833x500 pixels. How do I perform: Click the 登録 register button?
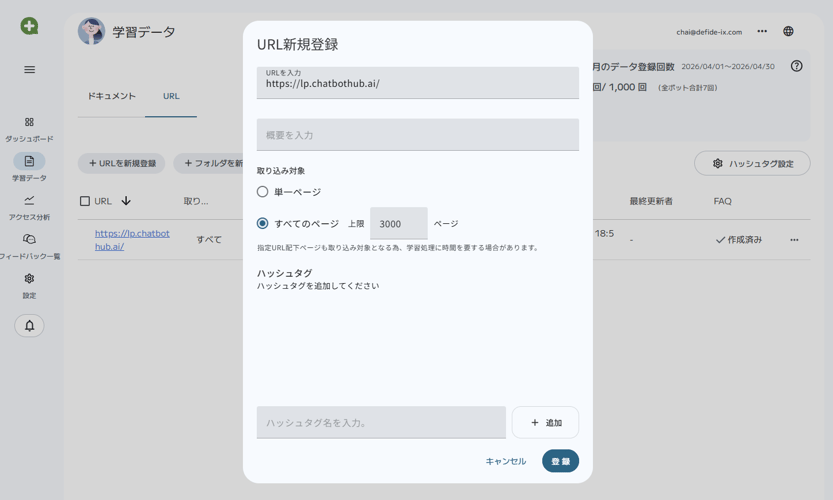point(560,461)
